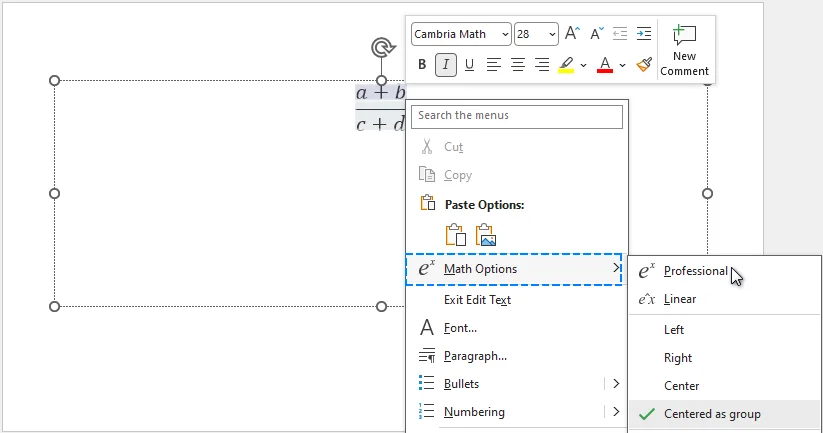Click the right-middle resize handle
The image size is (823, 433).
[x=708, y=194]
